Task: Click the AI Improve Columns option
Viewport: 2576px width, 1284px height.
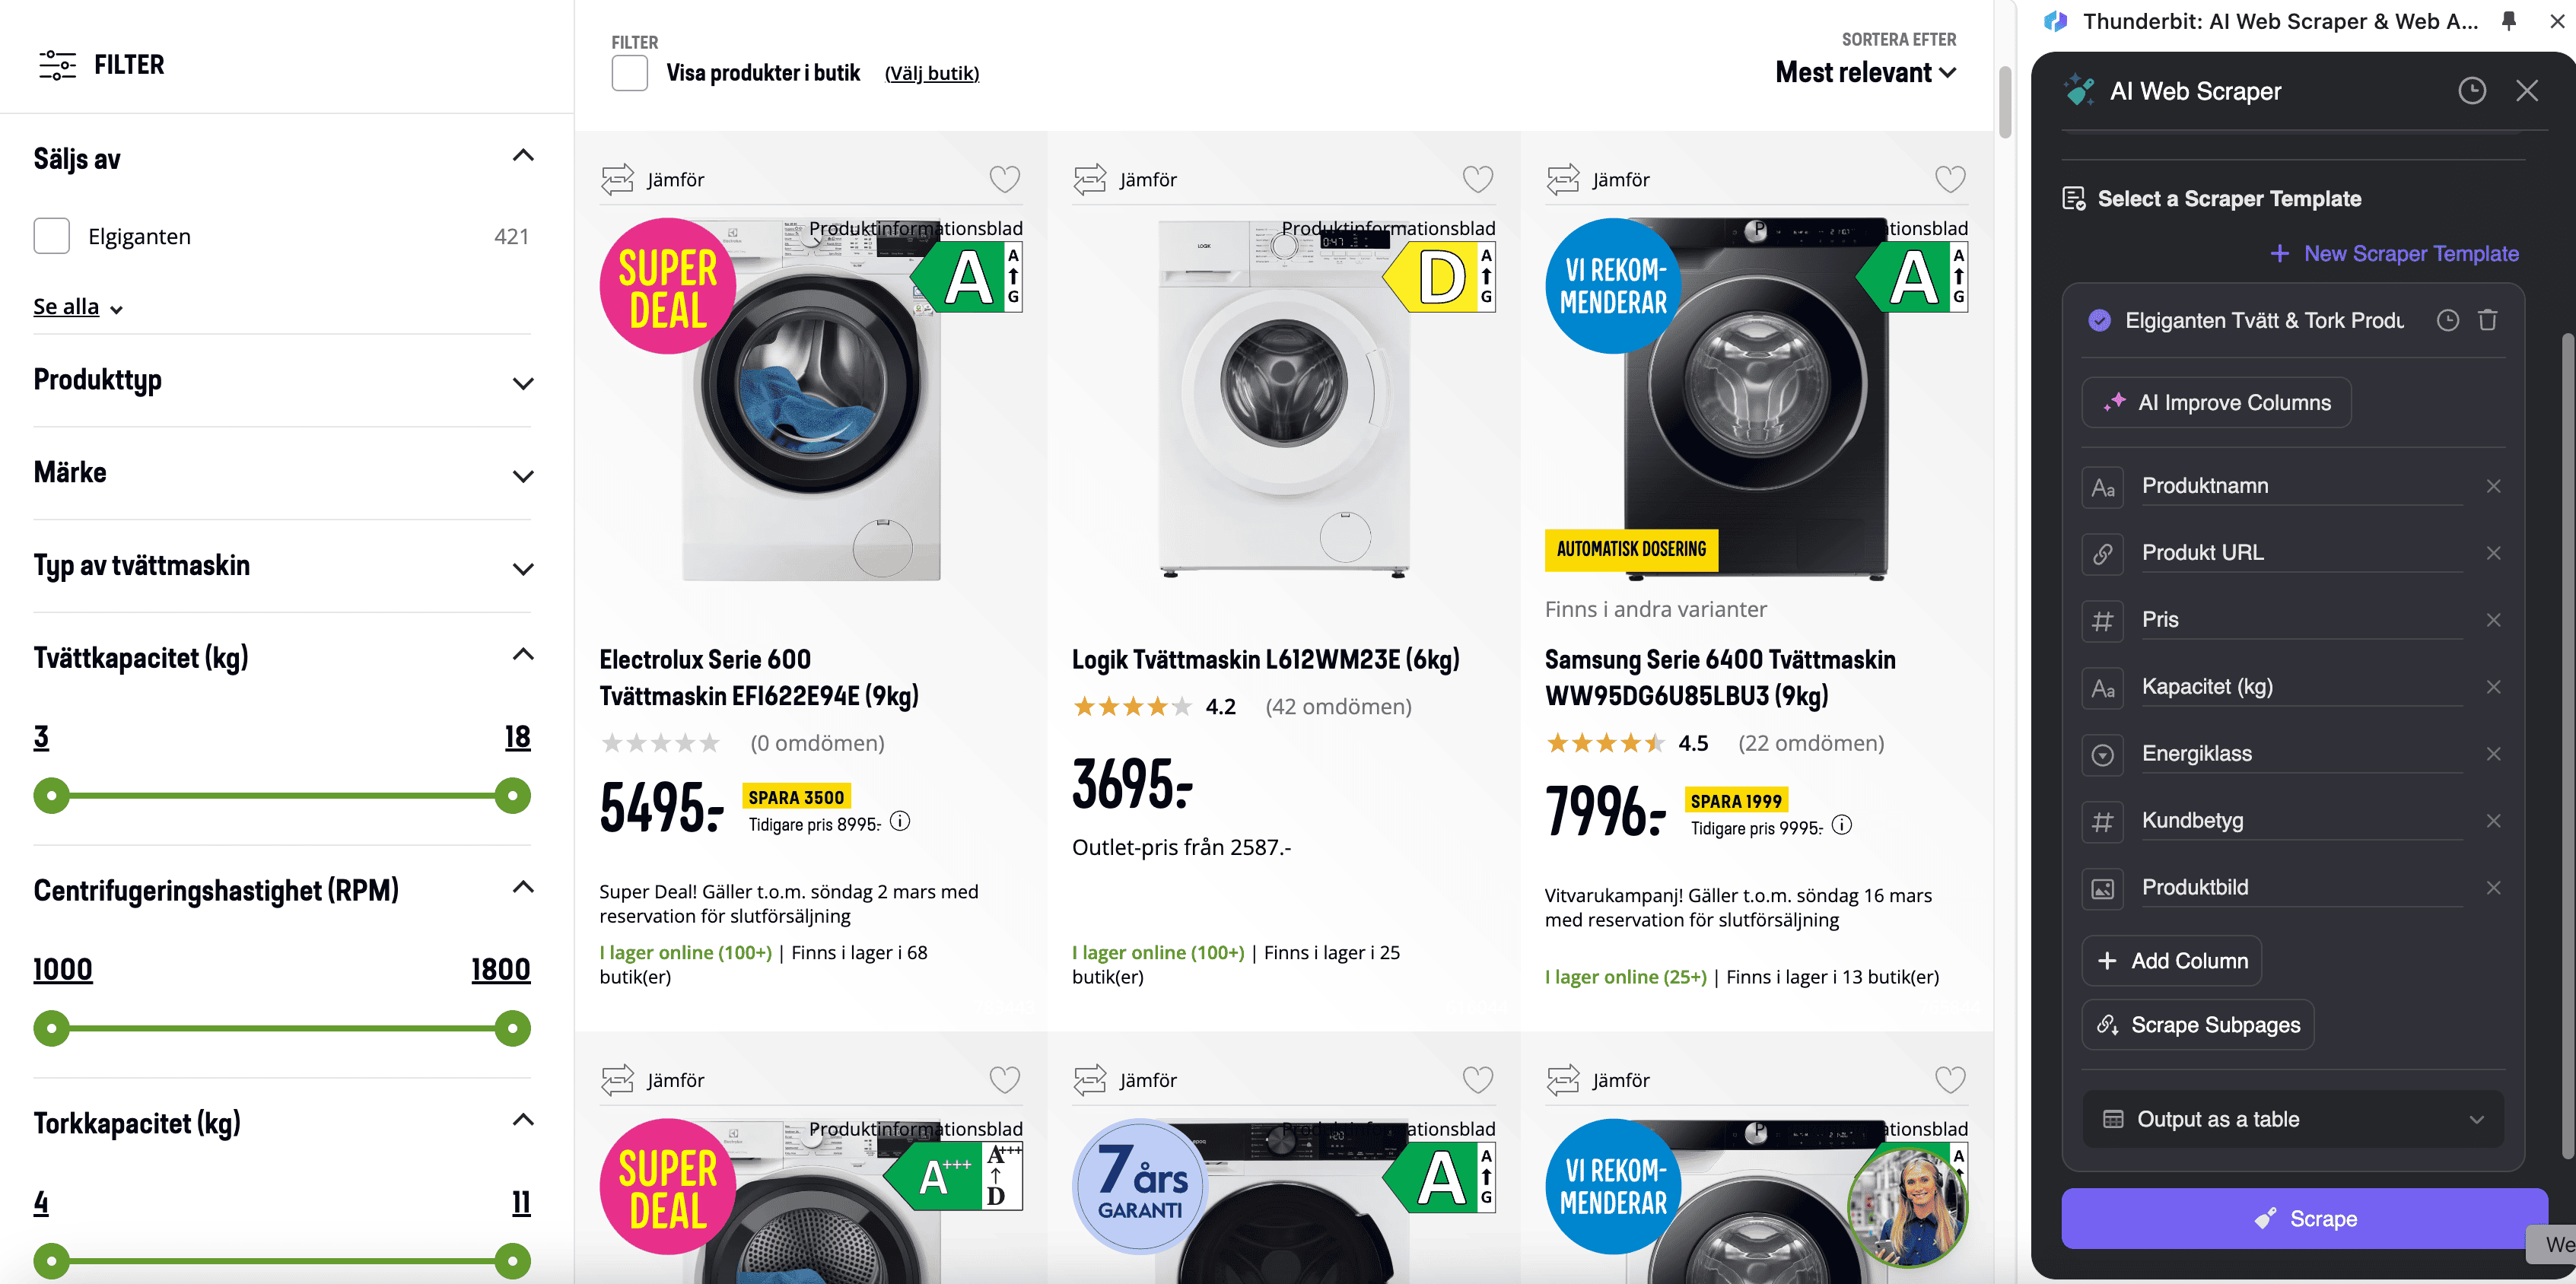Action: tap(2216, 402)
